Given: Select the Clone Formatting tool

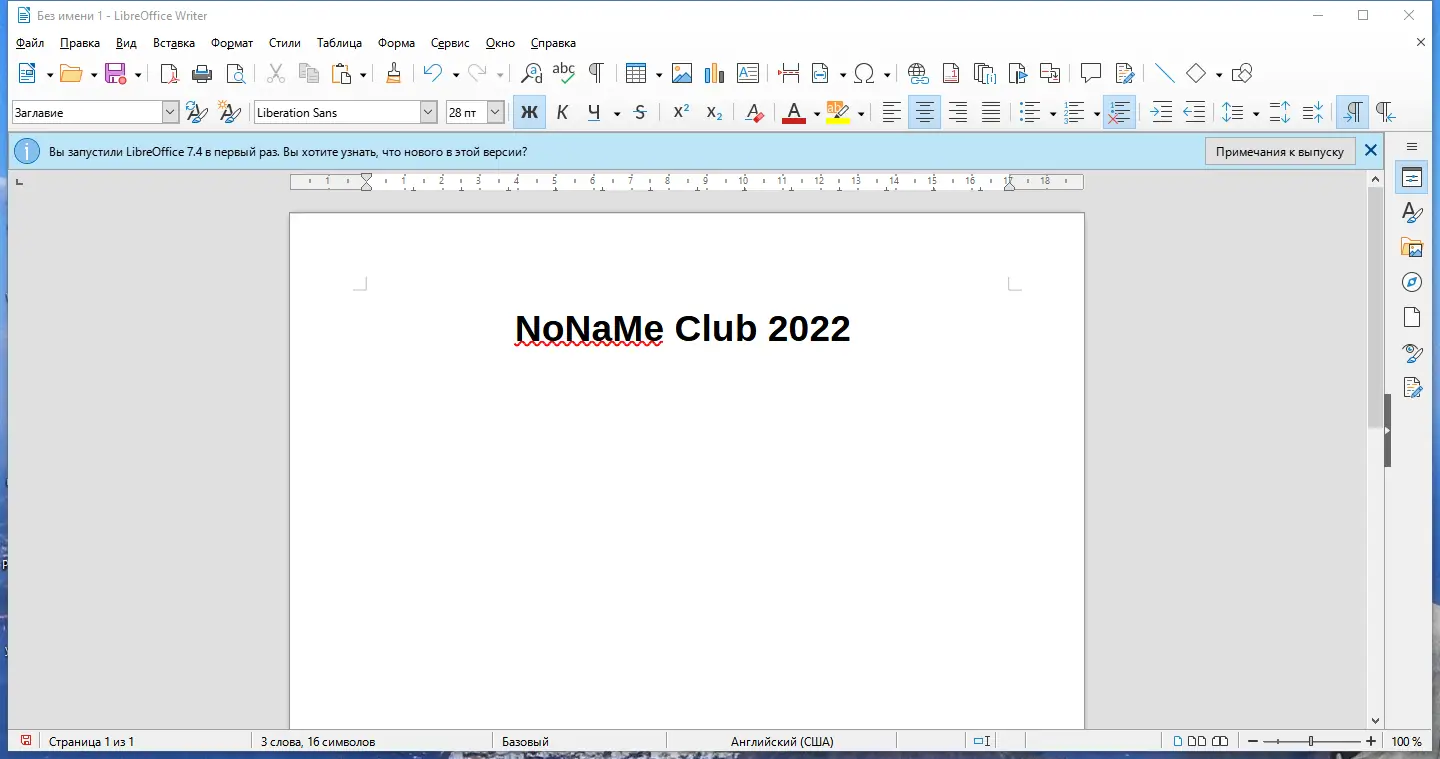Looking at the screenshot, I should click(x=392, y=73).
